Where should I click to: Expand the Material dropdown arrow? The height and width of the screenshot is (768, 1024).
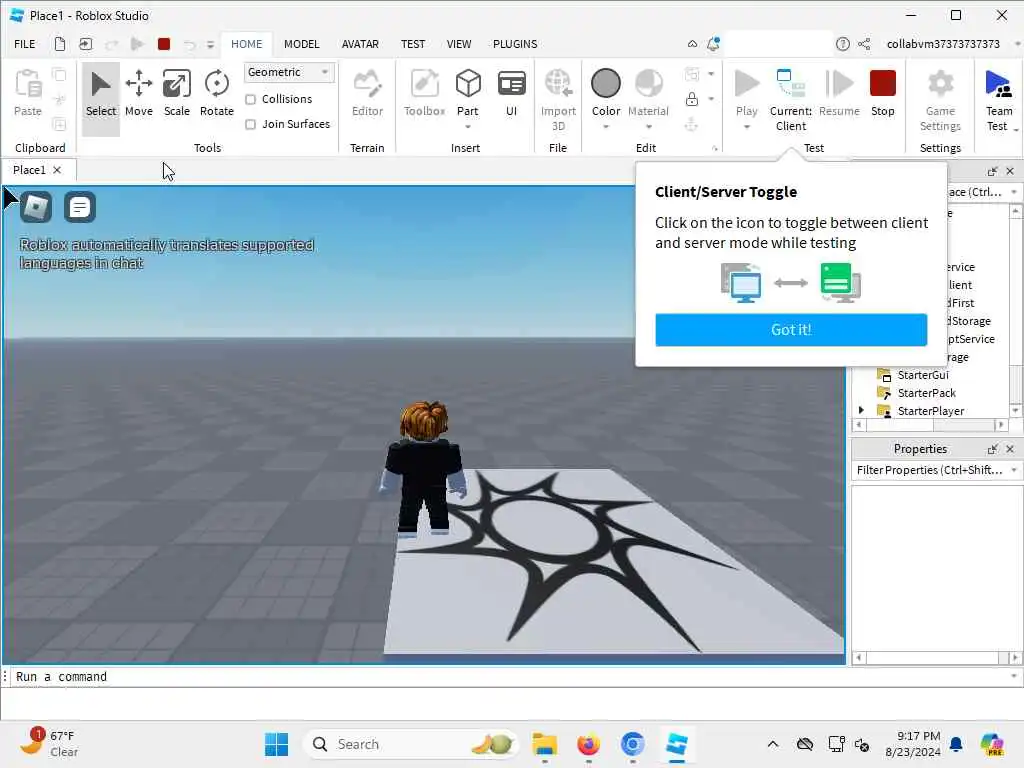tap(648, 127)
